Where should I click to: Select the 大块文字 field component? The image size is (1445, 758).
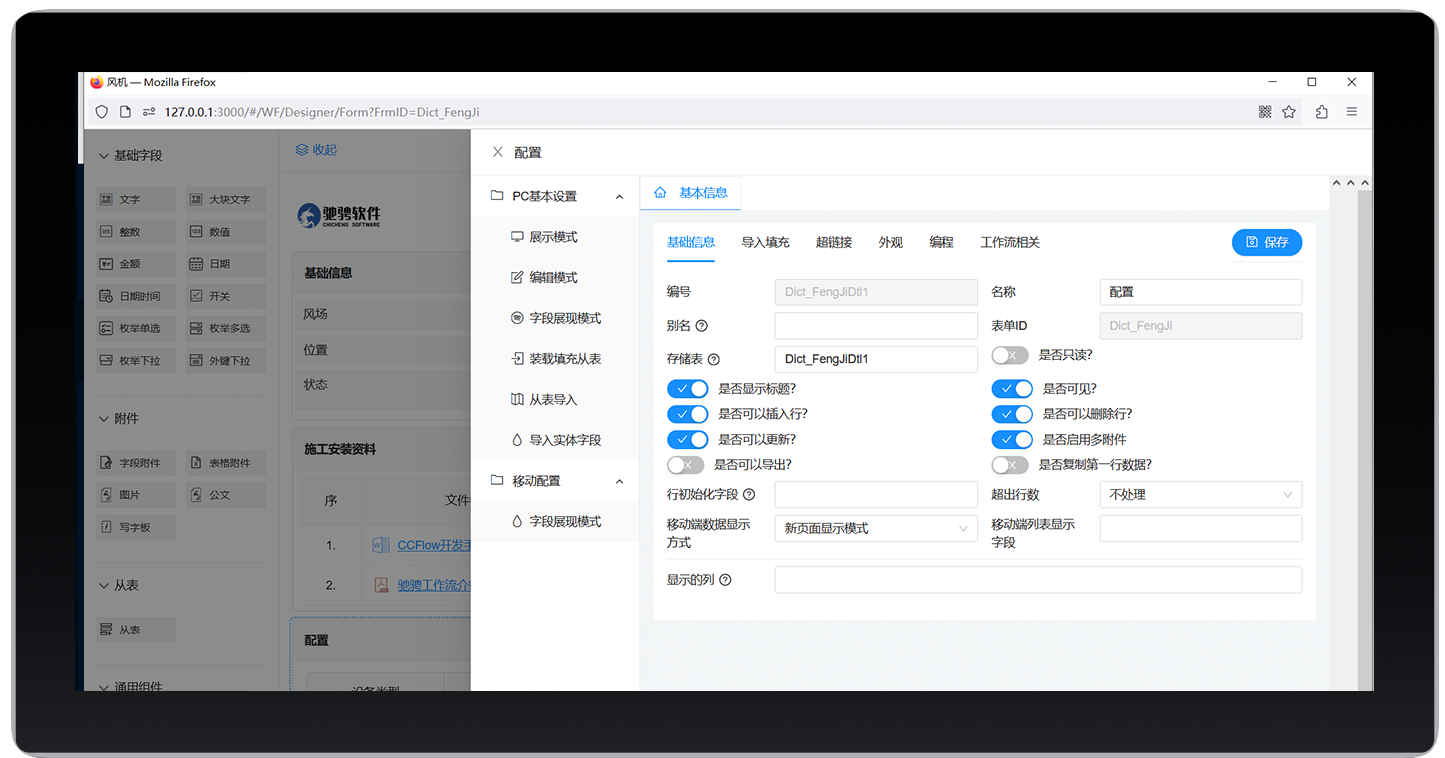[x=226, y=199]
